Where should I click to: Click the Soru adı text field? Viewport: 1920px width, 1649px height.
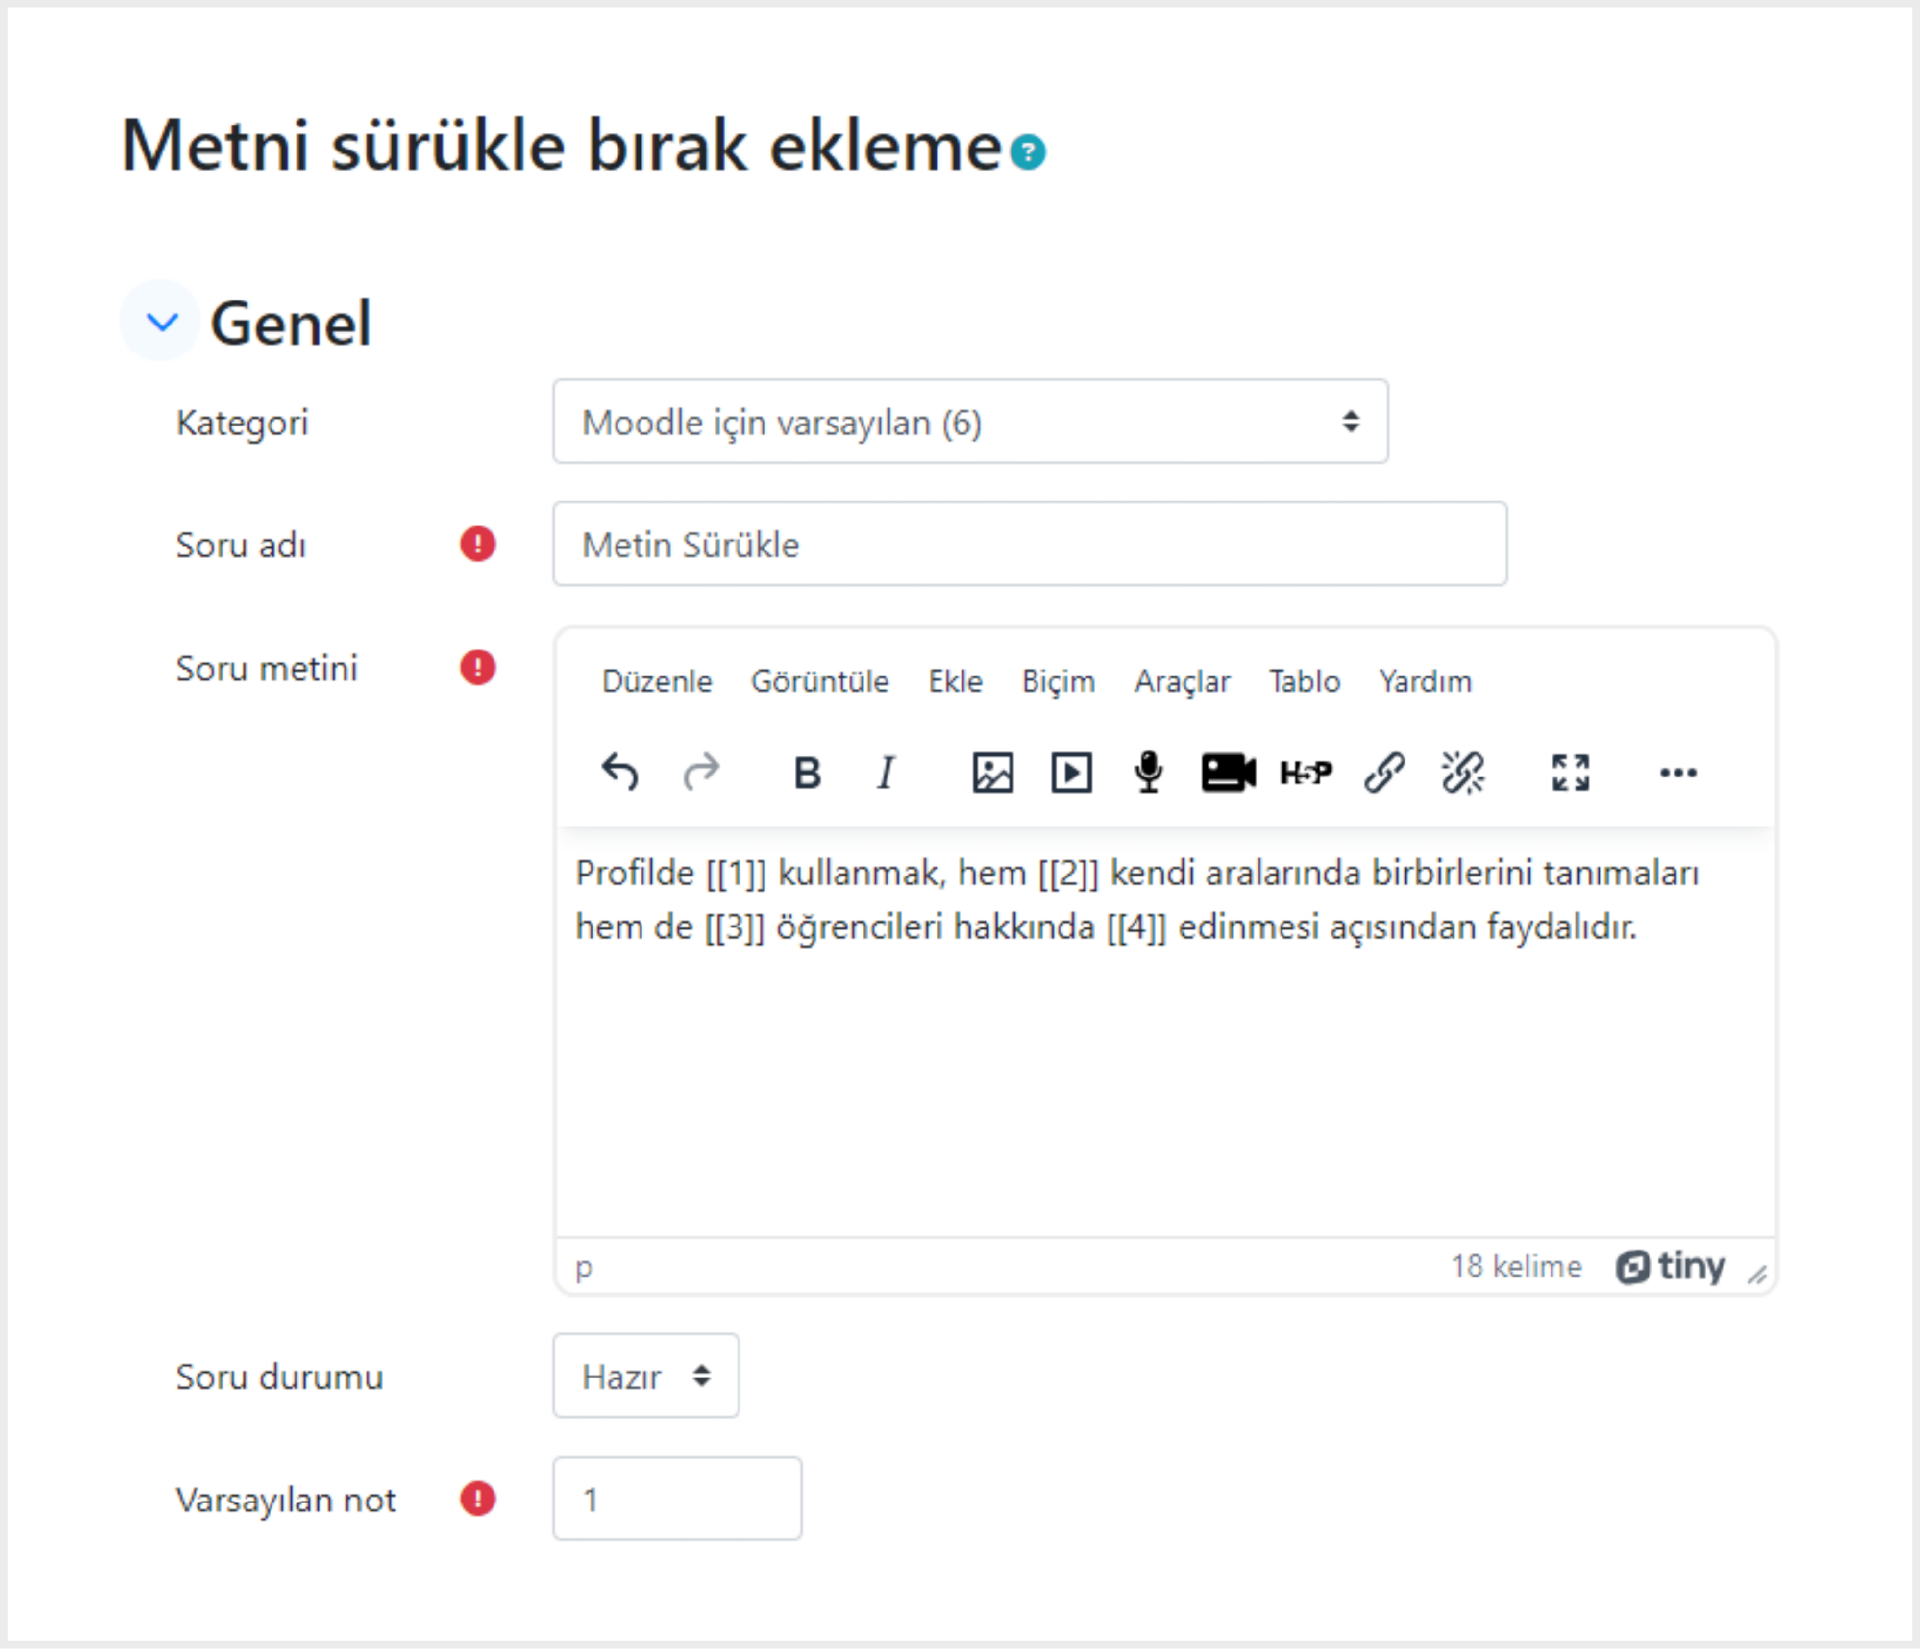click(1030, 544)
